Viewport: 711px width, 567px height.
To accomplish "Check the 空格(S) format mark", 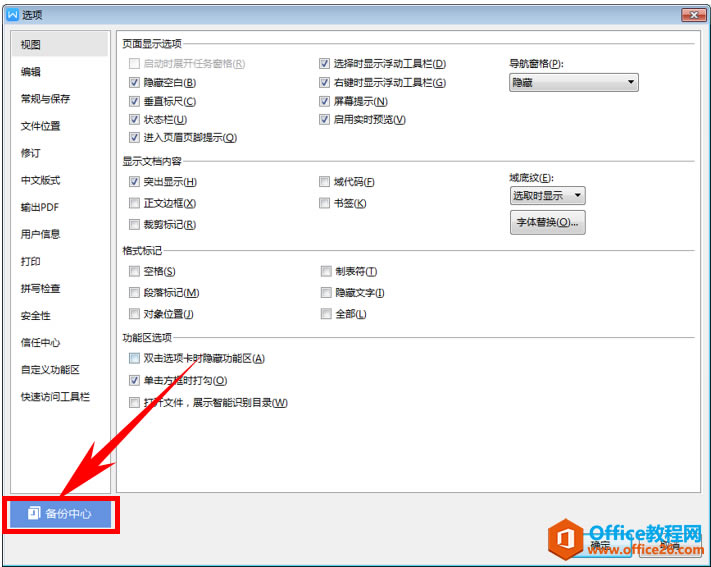I will [x=134, y=271].
